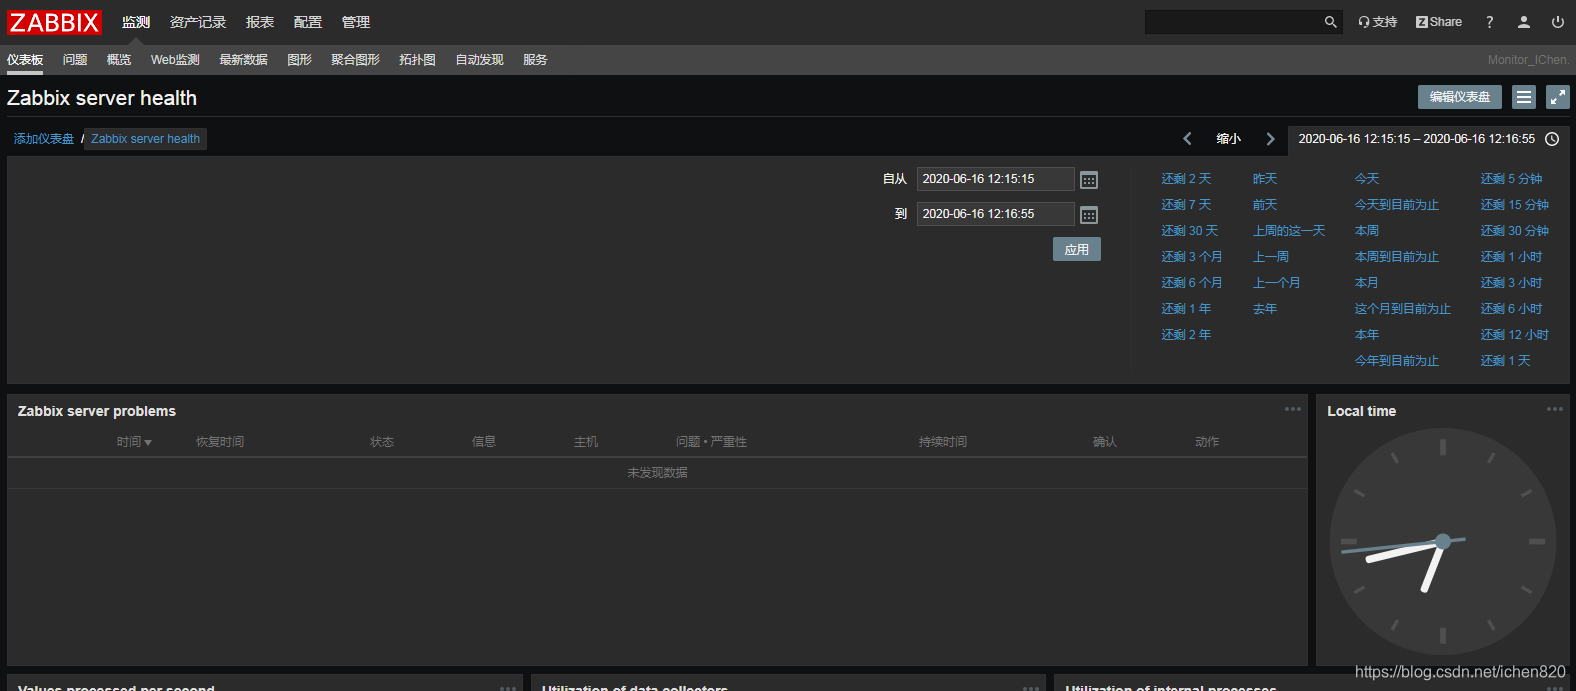Select Yesterday range
This screenshot has width=1576, height=691.
pyautogui.click(x=1265, y=179)
